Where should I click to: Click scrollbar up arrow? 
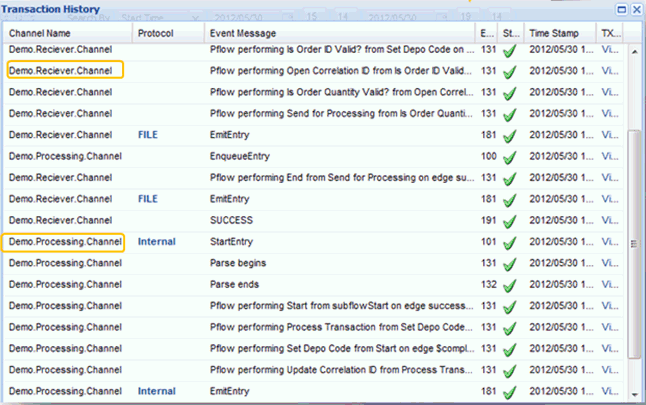634,52
